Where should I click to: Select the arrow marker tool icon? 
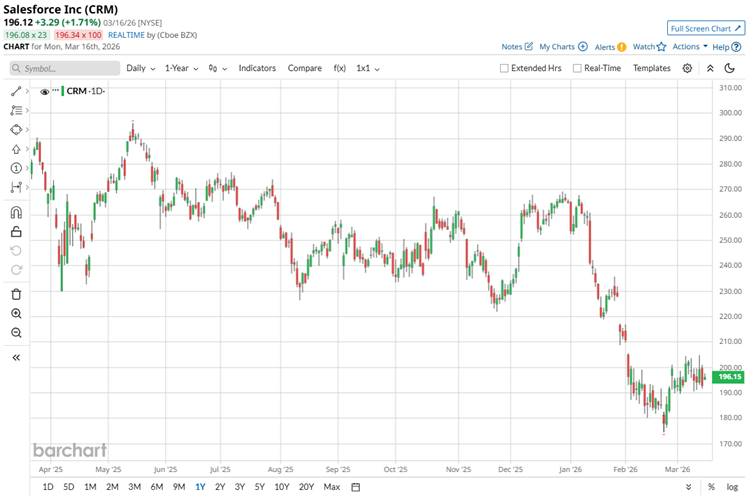coord(16,149)
